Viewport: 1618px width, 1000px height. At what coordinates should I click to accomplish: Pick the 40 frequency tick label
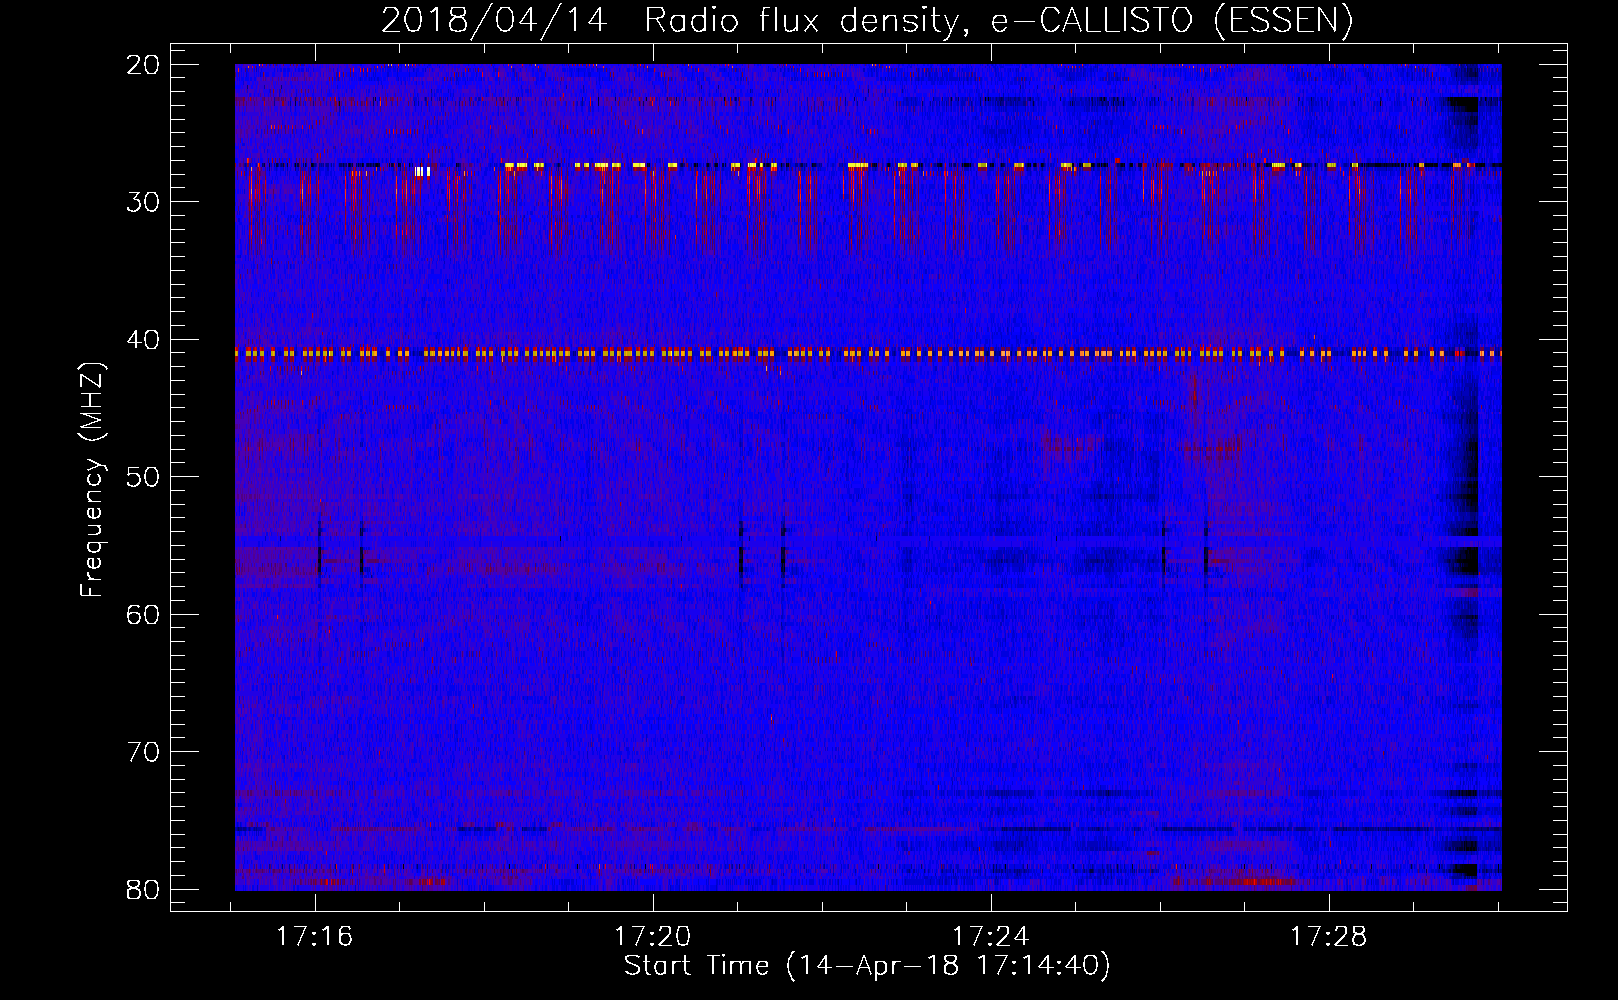pos(144,340)
